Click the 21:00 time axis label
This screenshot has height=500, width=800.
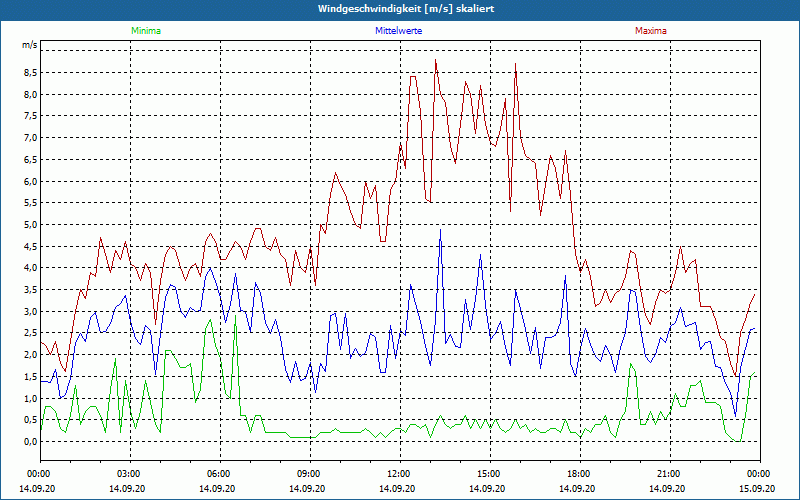tap(667, 474)
